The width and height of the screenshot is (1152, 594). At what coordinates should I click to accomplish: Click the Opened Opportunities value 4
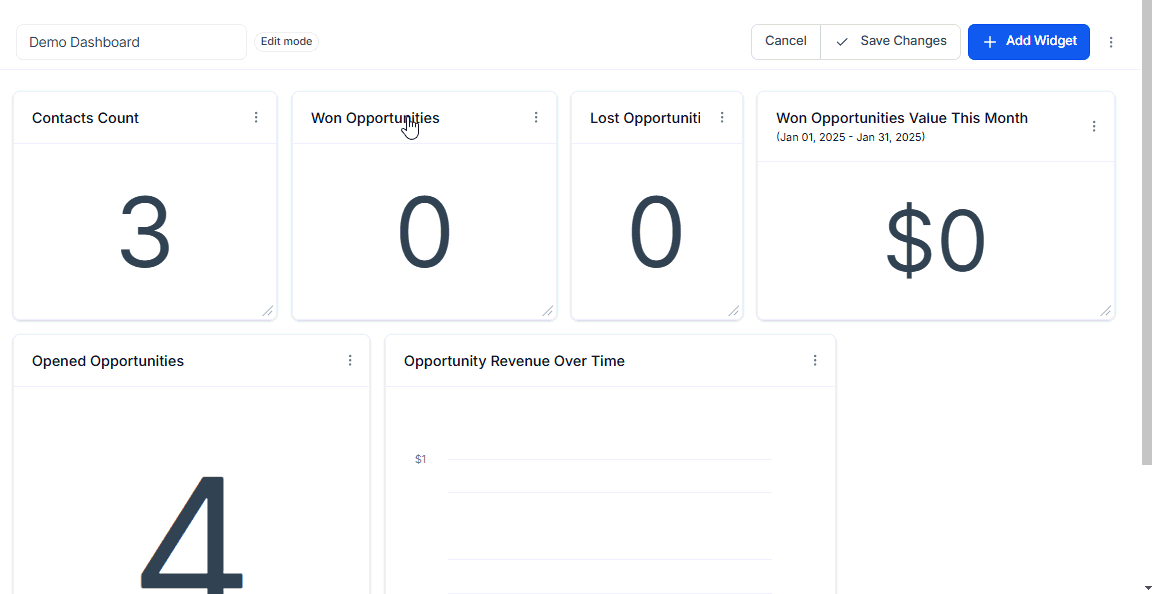pyautogui.click(x=191, y=535)
